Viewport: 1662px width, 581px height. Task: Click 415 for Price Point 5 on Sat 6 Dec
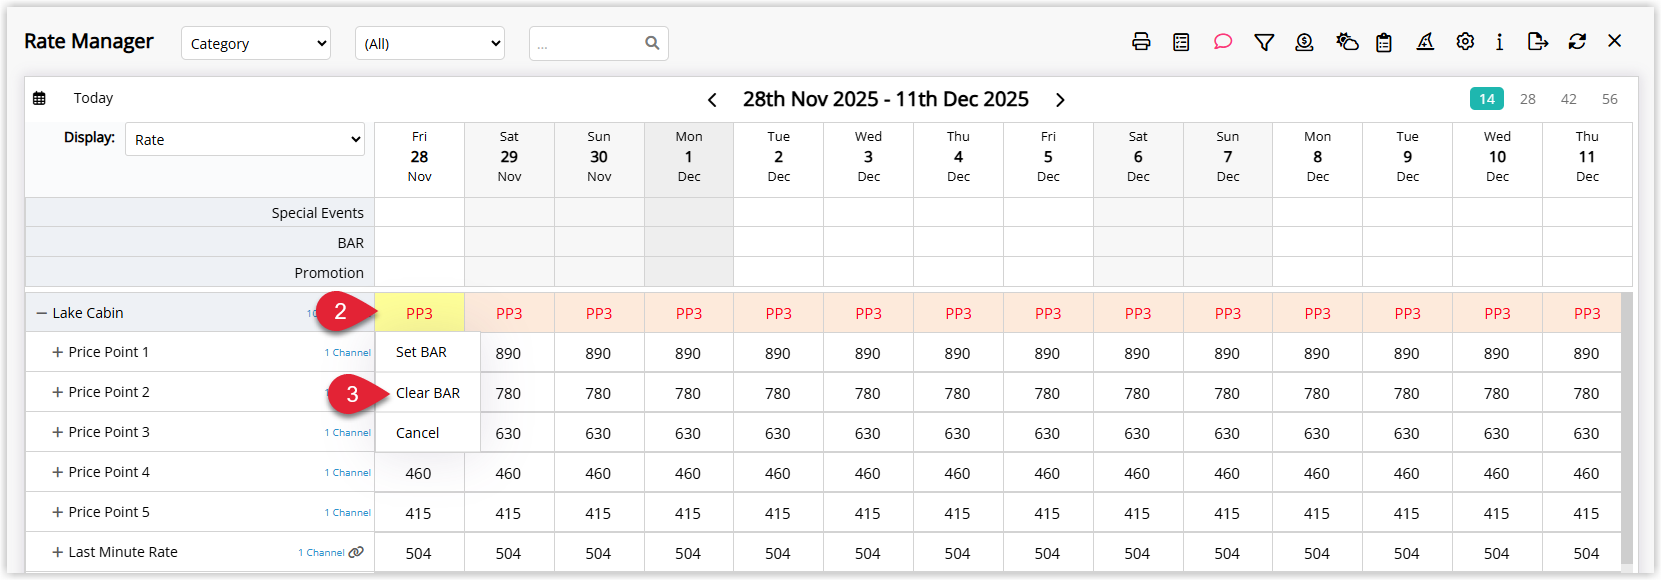(x=1138, y=513)
